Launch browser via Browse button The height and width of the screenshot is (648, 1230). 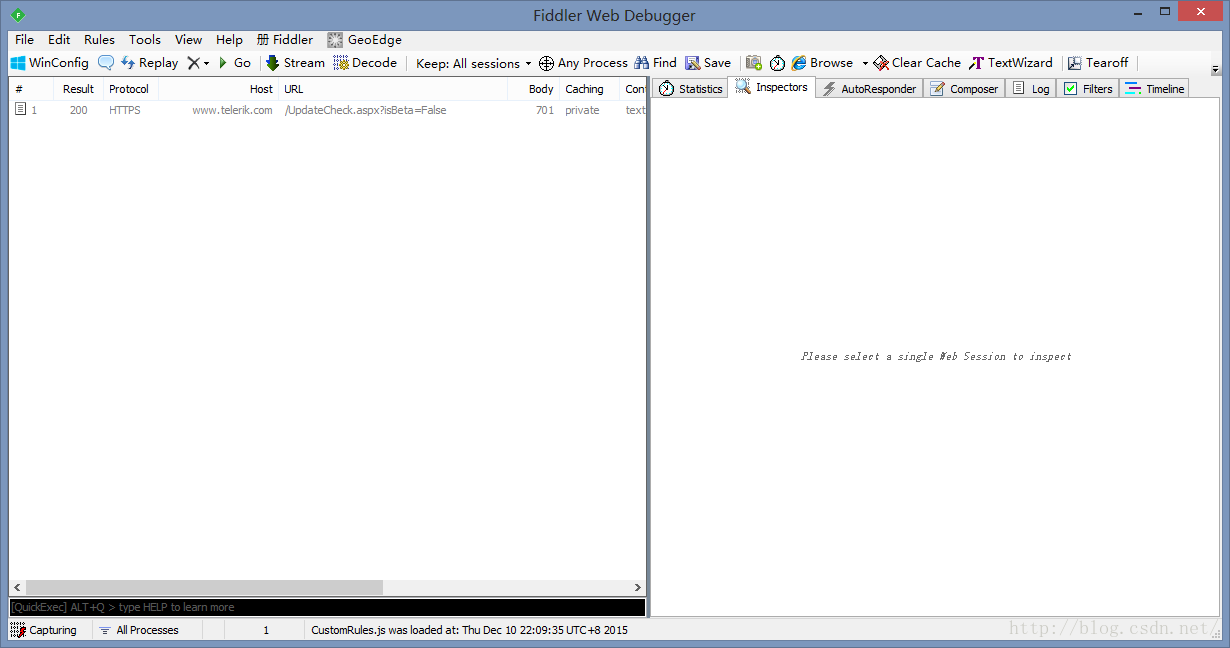pos(822,63)
